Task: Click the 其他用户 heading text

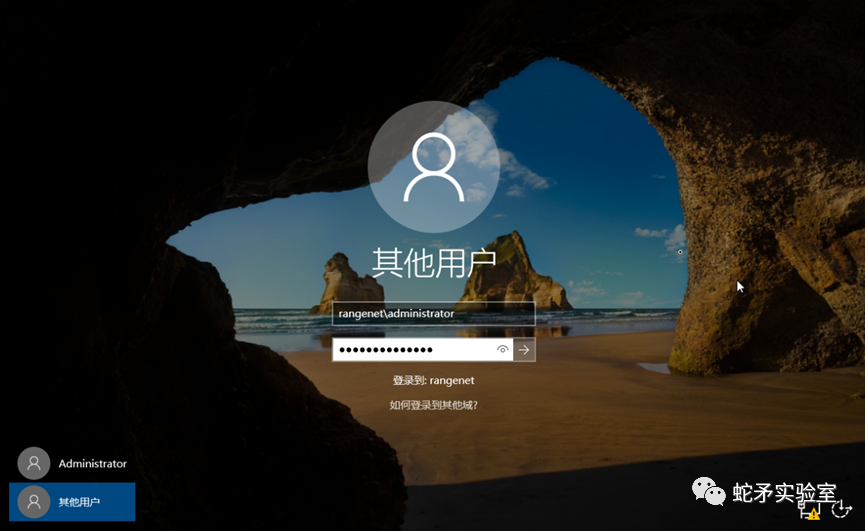Action: (x=434, y=263)
